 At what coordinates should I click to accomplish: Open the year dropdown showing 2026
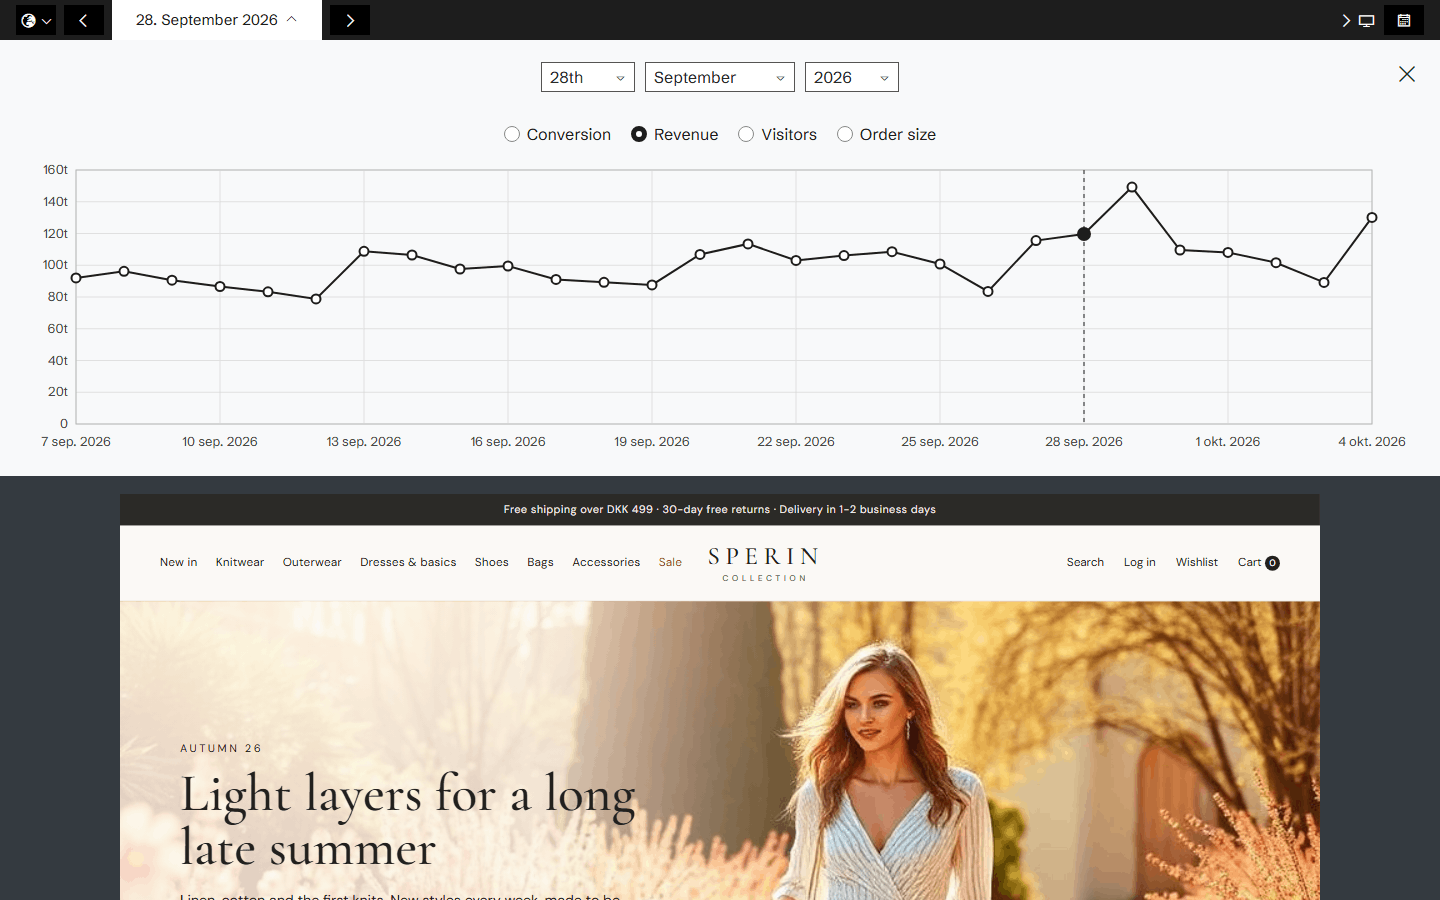point(852,77)
